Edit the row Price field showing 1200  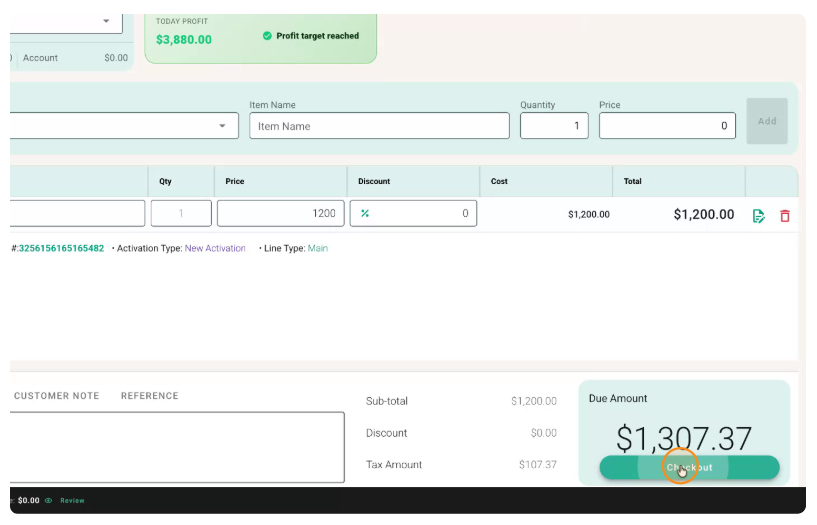click(281, 214)
